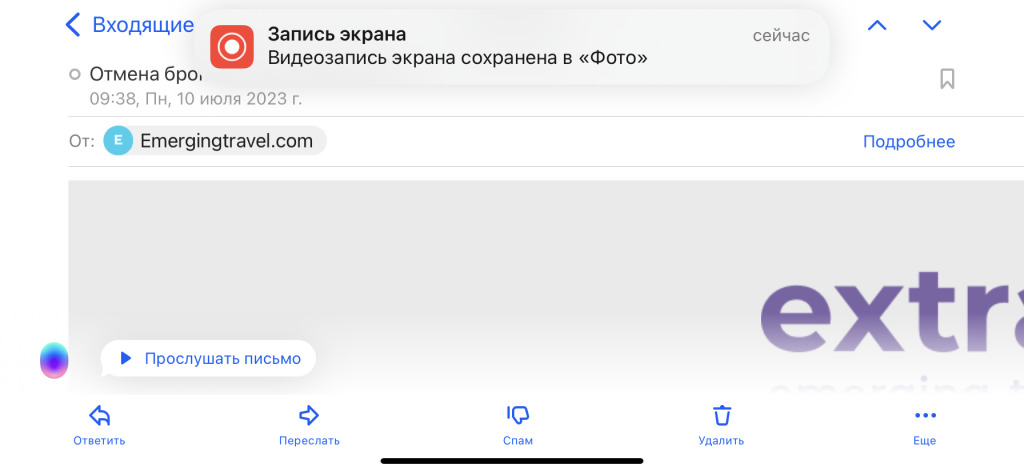Toggle the unread dot beside subject

75,74
